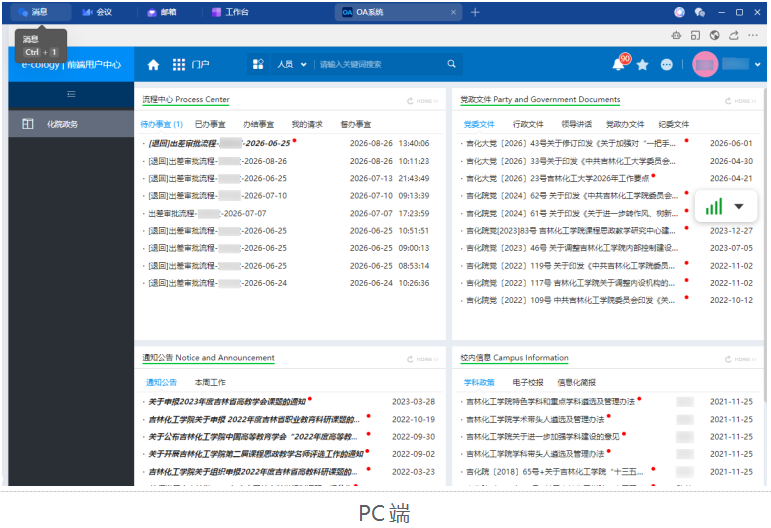Click the search magnifier icon
Viewport: 771px width, 528px height.
[x=451, y=64]
